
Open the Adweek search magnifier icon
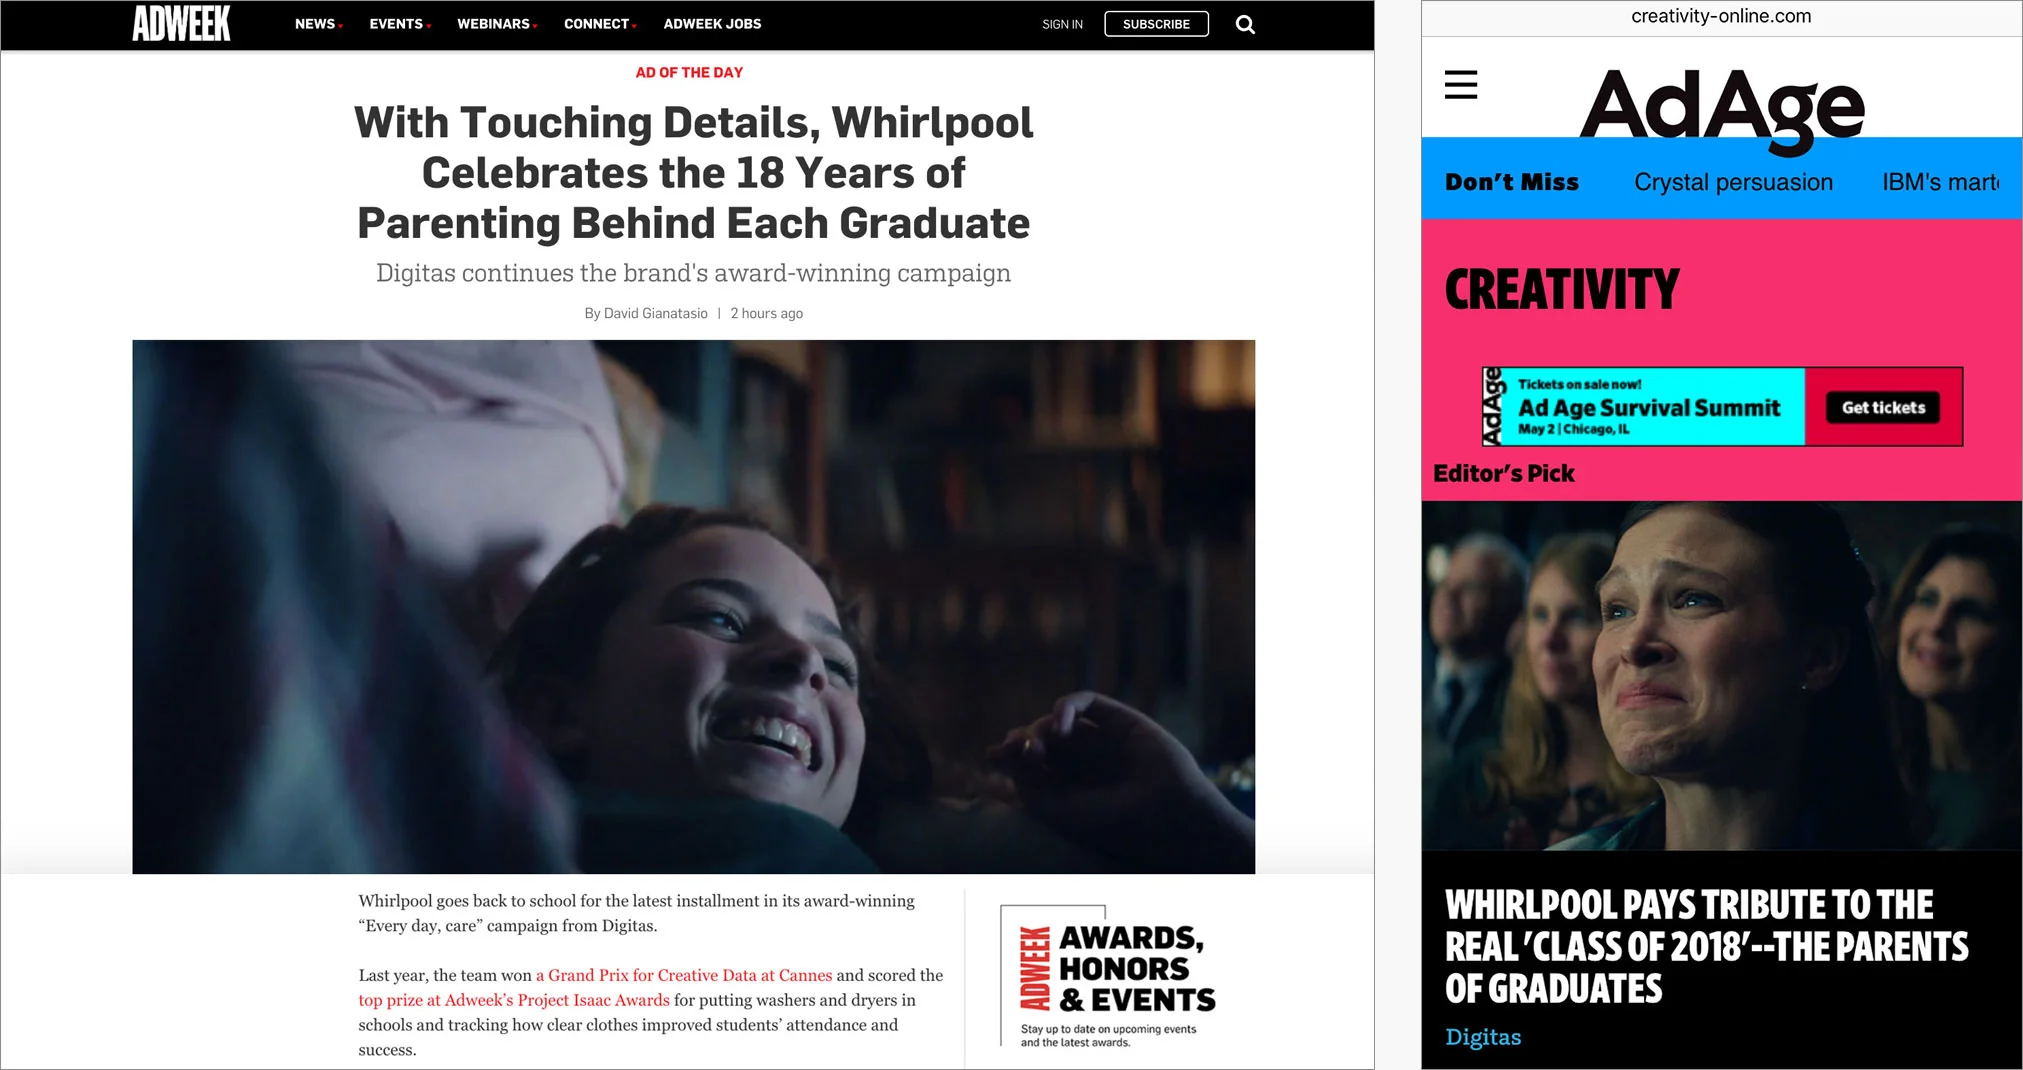point(1245,24)
